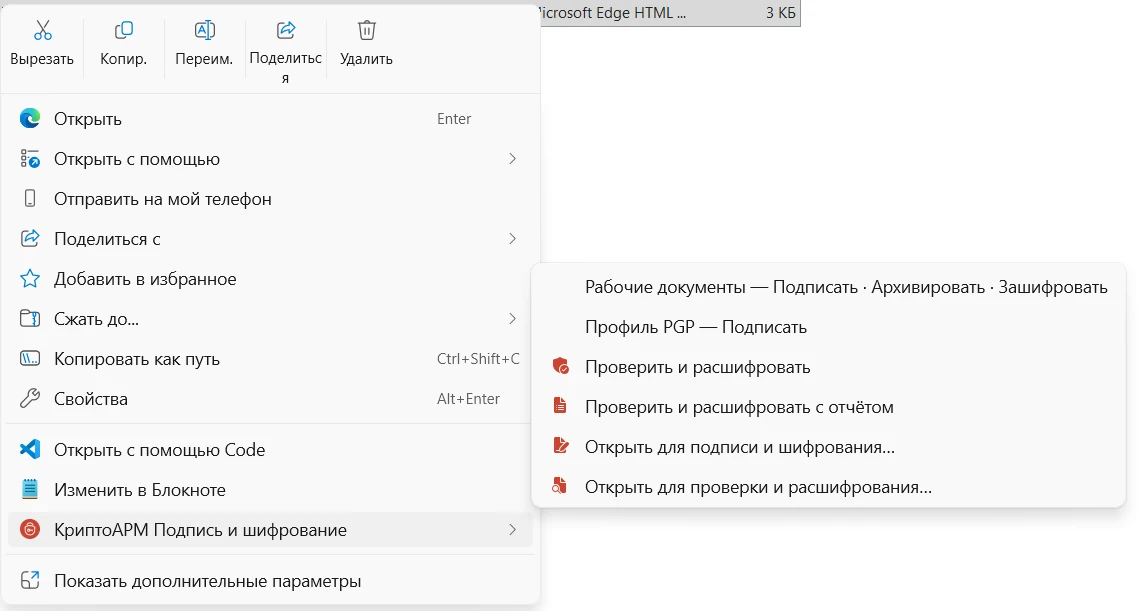Click the Cut scissors icon
Image resolution: width=1148 pixels, height=611 pixels.
[42, 30]
